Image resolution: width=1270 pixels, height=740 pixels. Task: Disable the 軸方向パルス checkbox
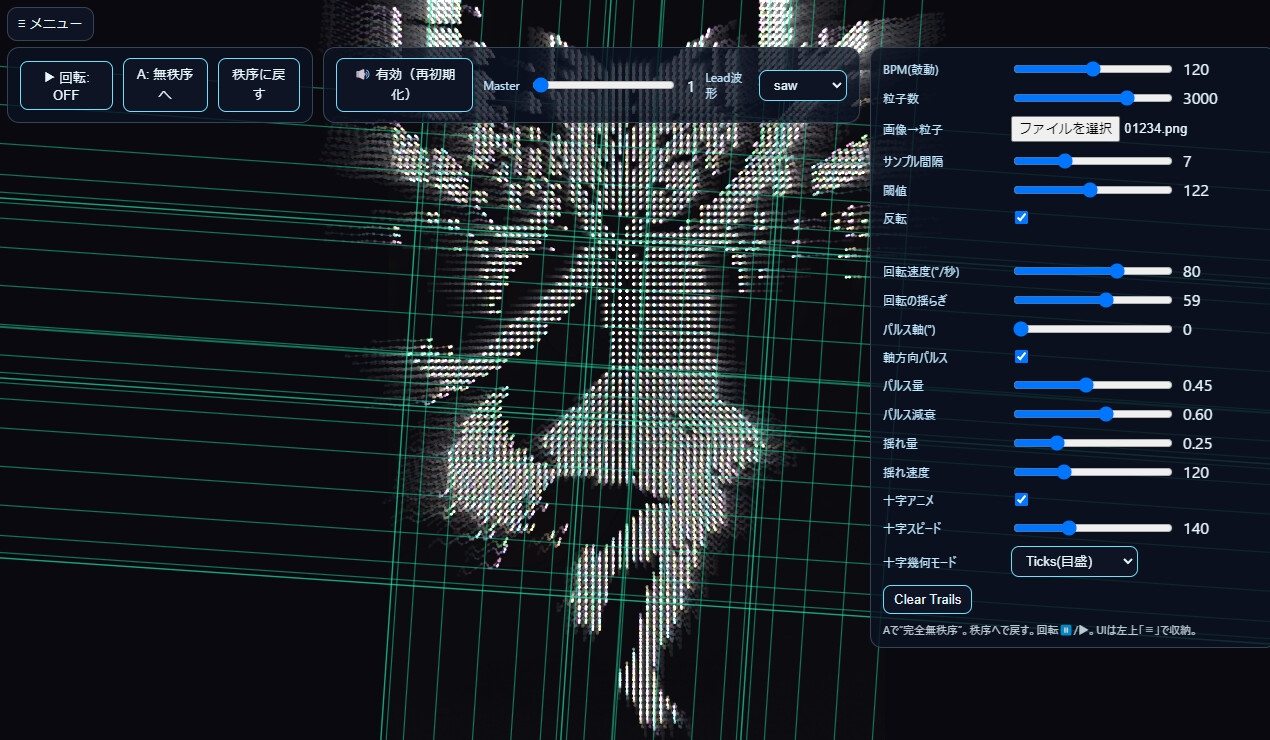1021,356
